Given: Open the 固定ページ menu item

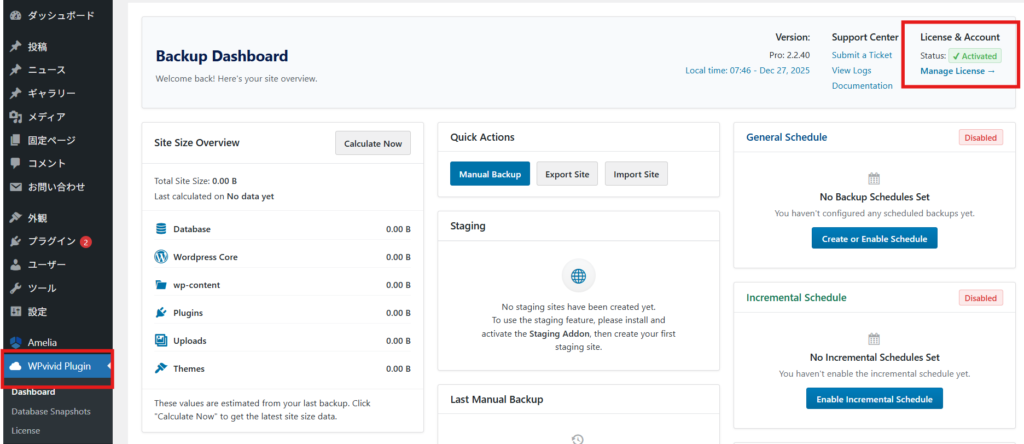Looking at the screenshot, I should [50, 140].
